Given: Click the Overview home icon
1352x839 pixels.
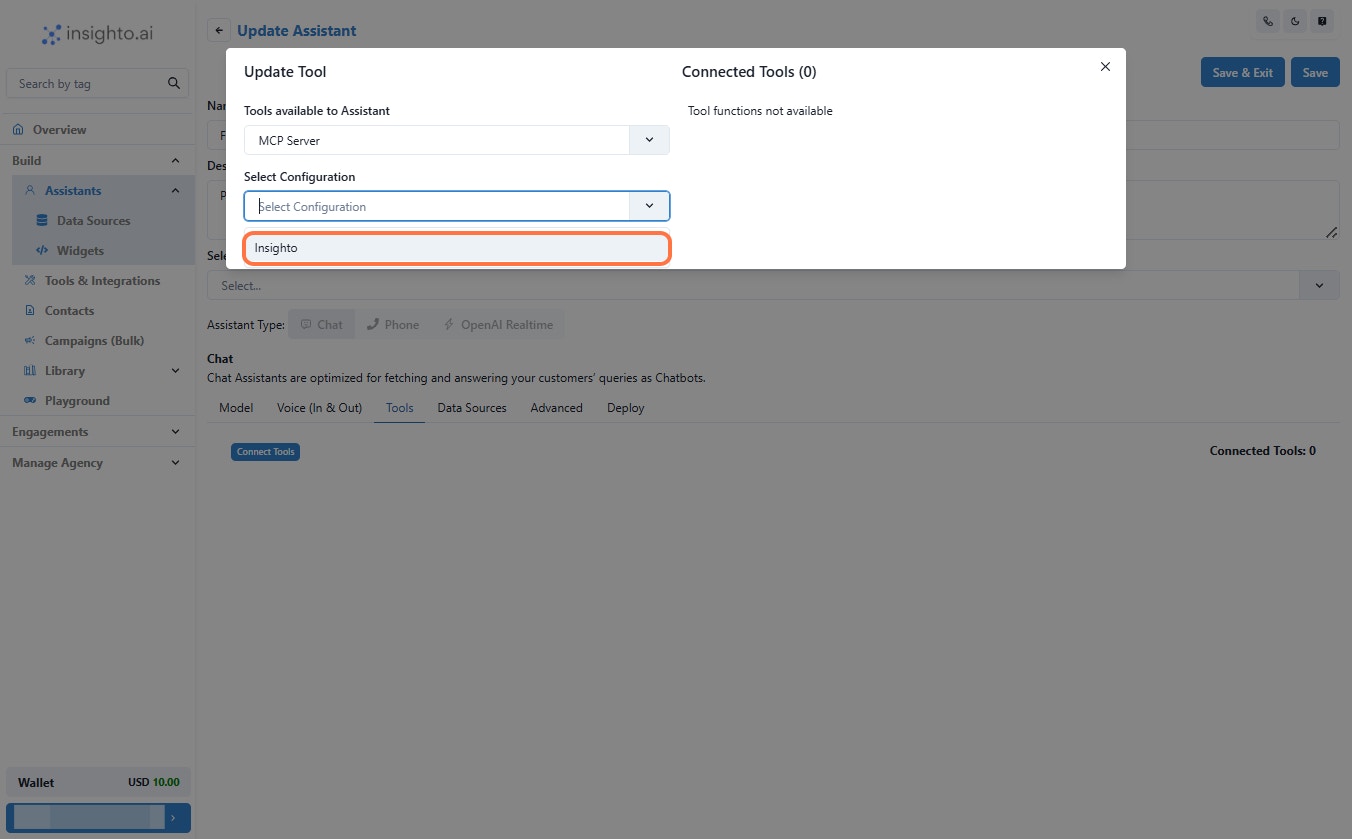Looking at the screenshot, I should pyautogui.click(x=18, y=130).
